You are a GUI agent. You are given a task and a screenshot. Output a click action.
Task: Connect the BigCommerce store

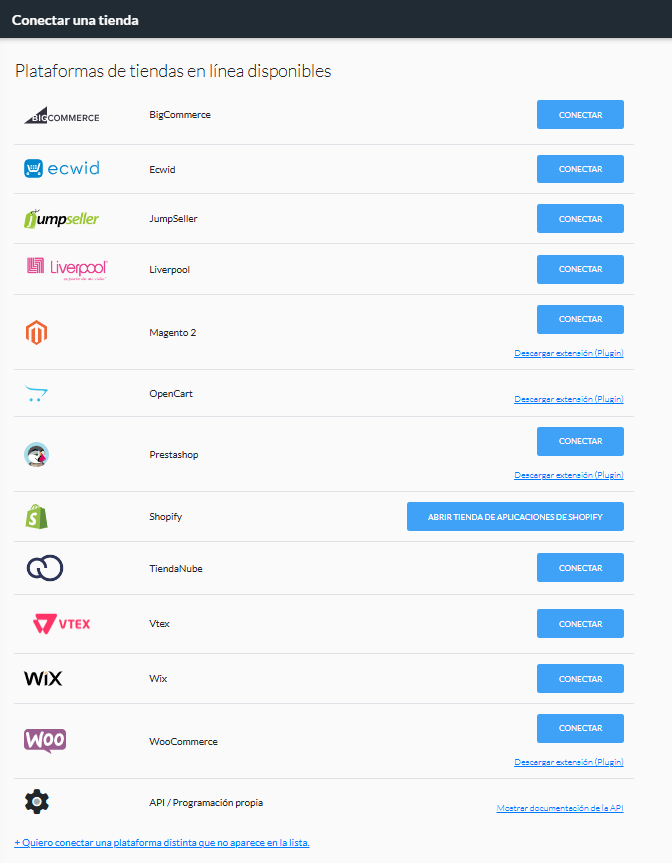[x=580, y=114]
